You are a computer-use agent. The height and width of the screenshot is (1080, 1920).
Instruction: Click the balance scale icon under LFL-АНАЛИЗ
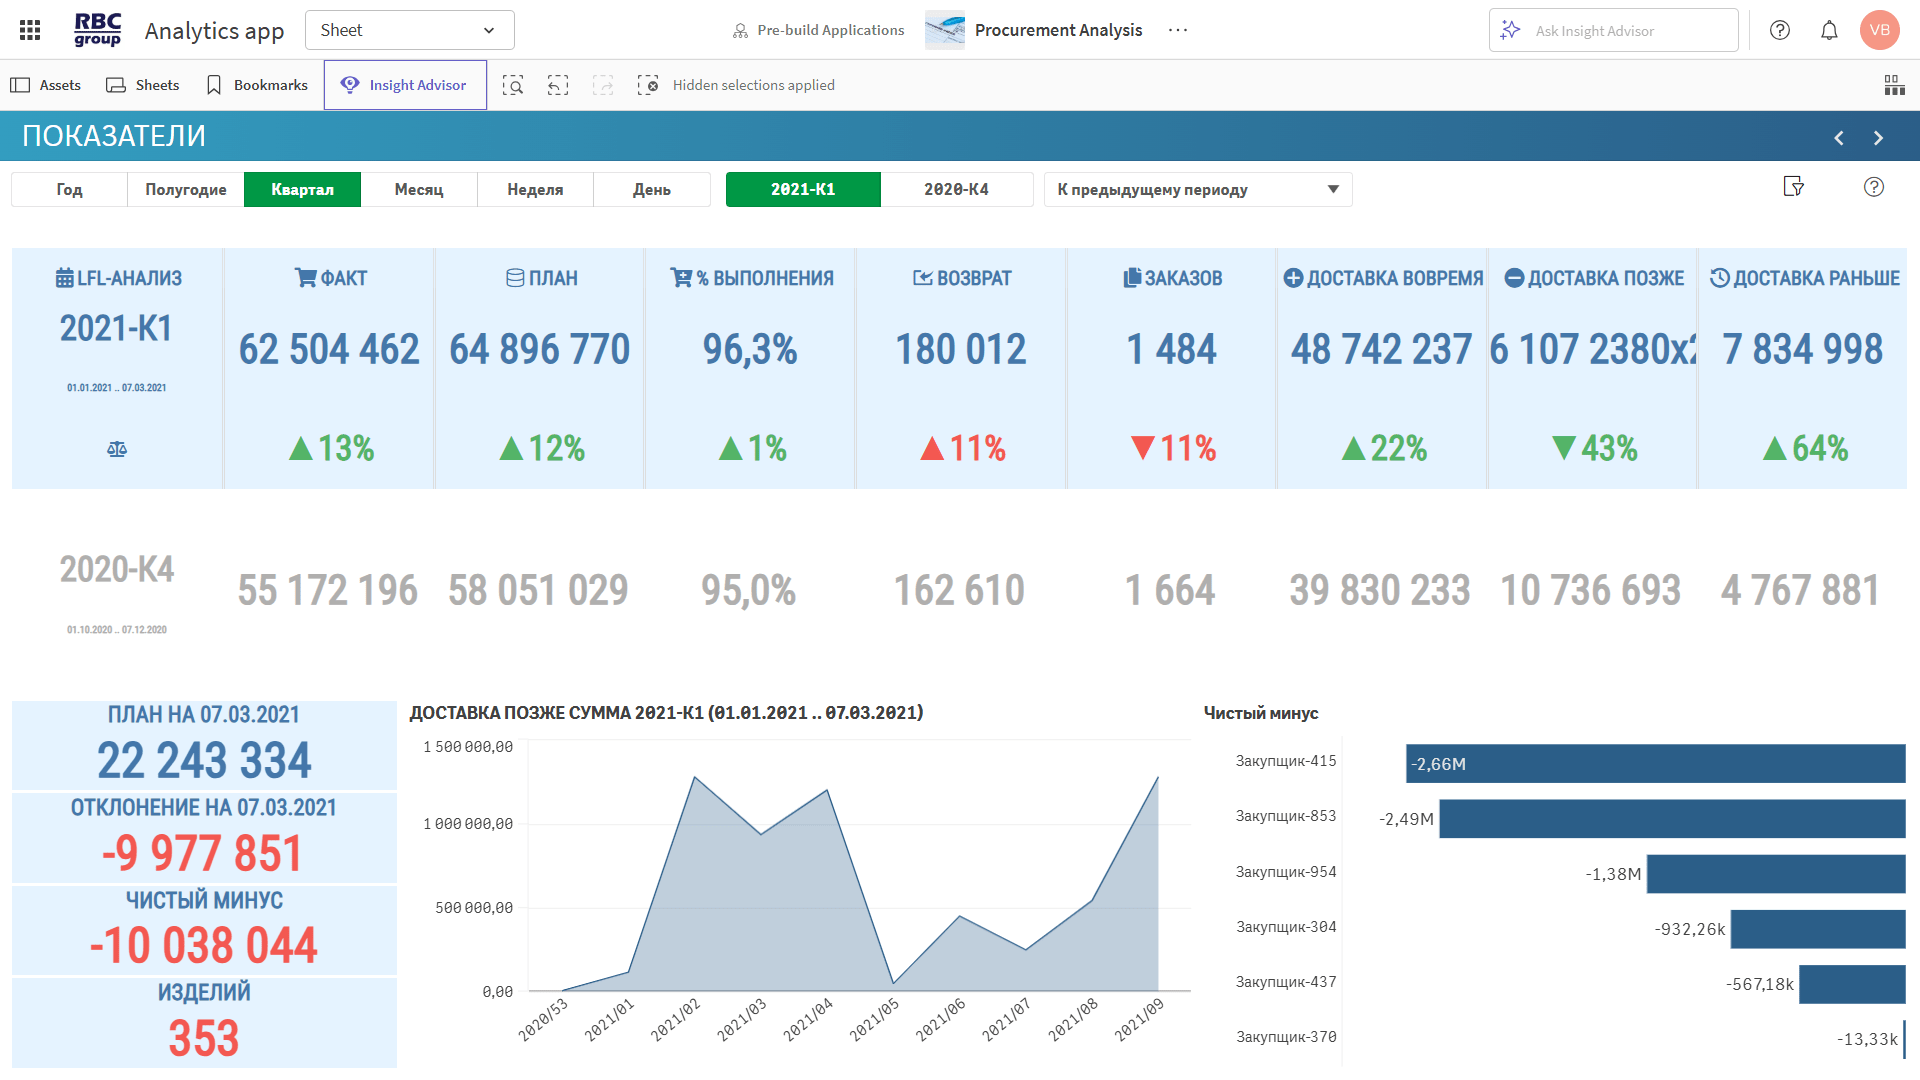(117, 449)
